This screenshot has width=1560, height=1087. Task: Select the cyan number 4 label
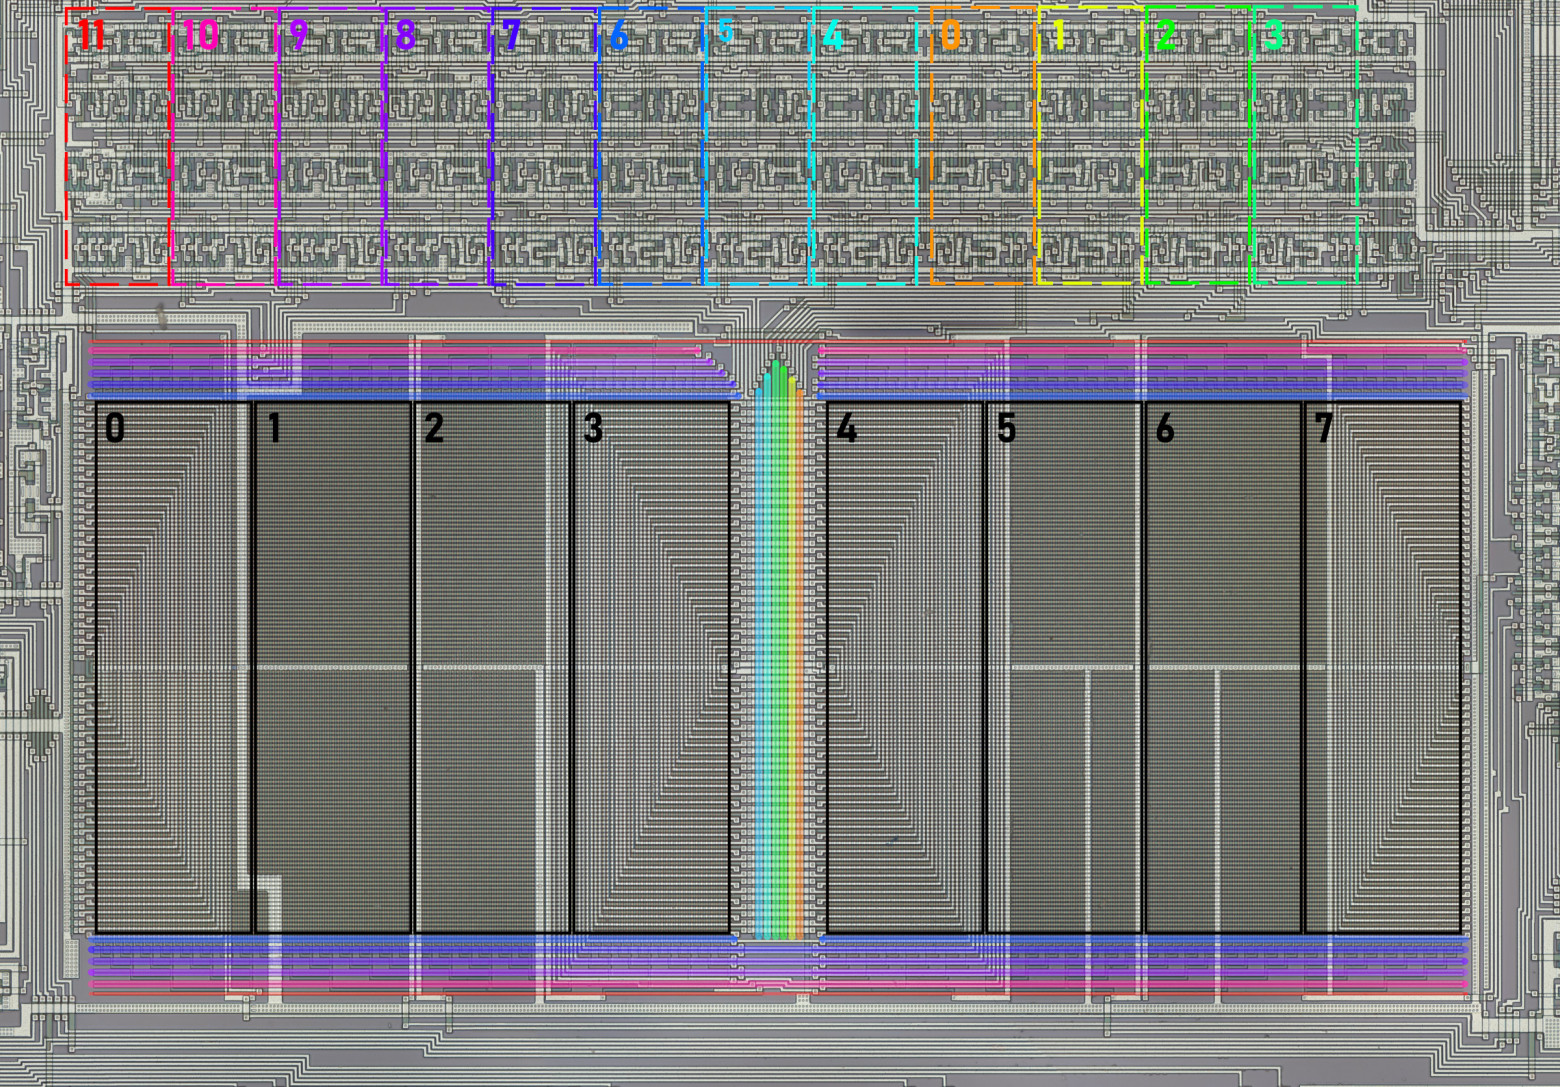point(833,39)
